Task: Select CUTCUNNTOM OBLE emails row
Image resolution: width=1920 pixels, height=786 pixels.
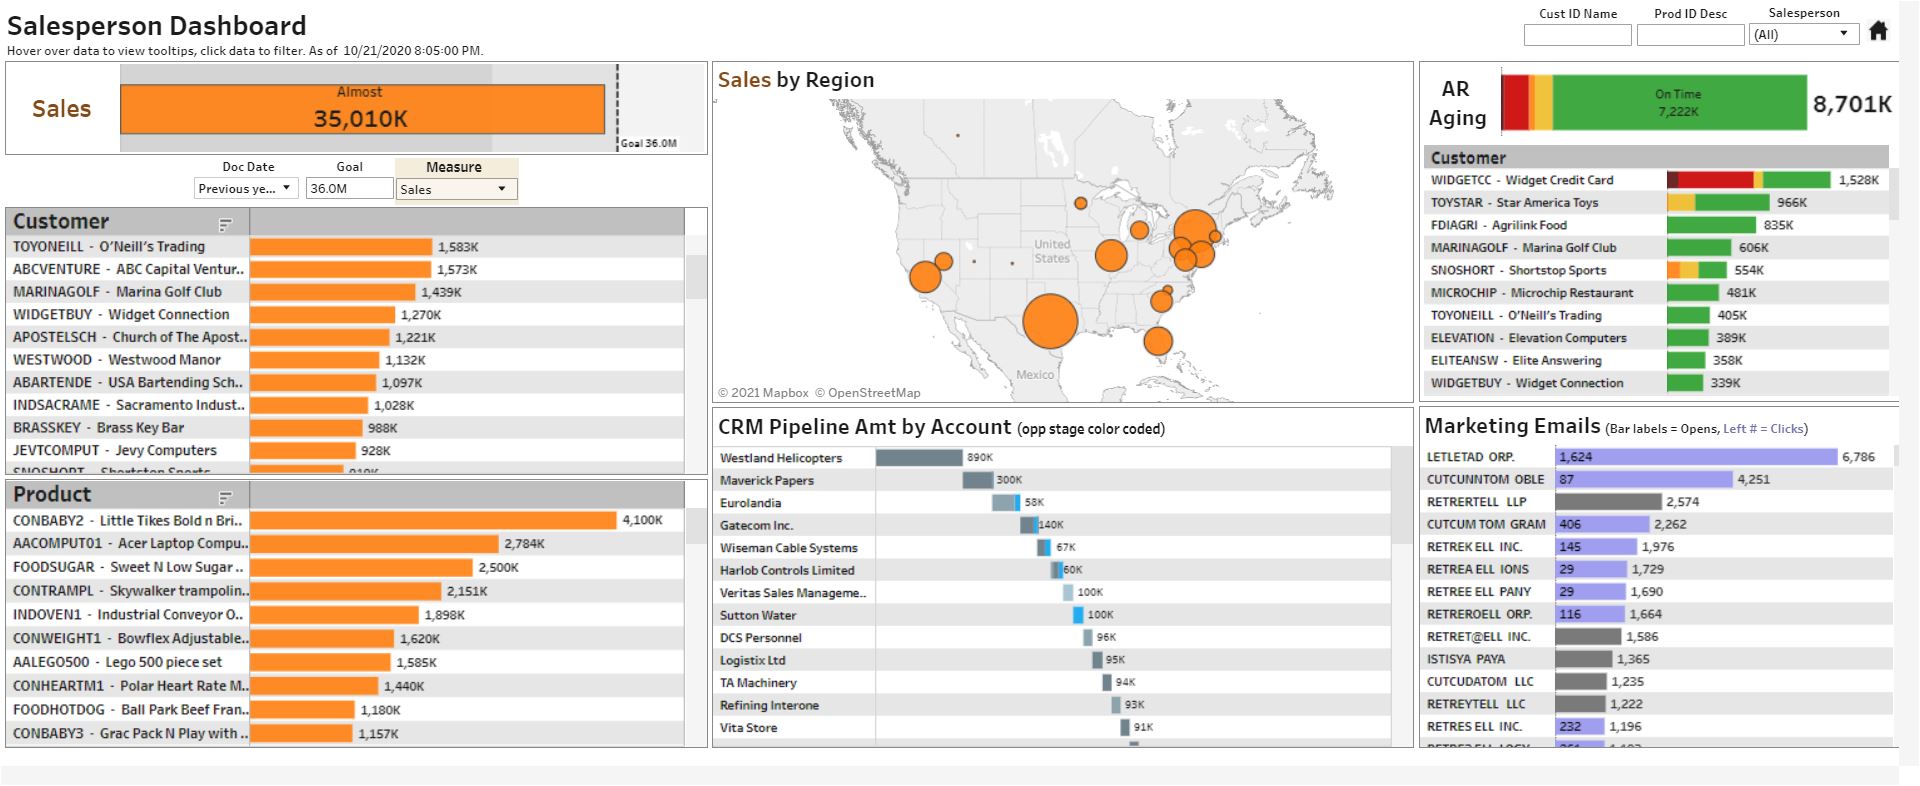Action: [1658, 480]
